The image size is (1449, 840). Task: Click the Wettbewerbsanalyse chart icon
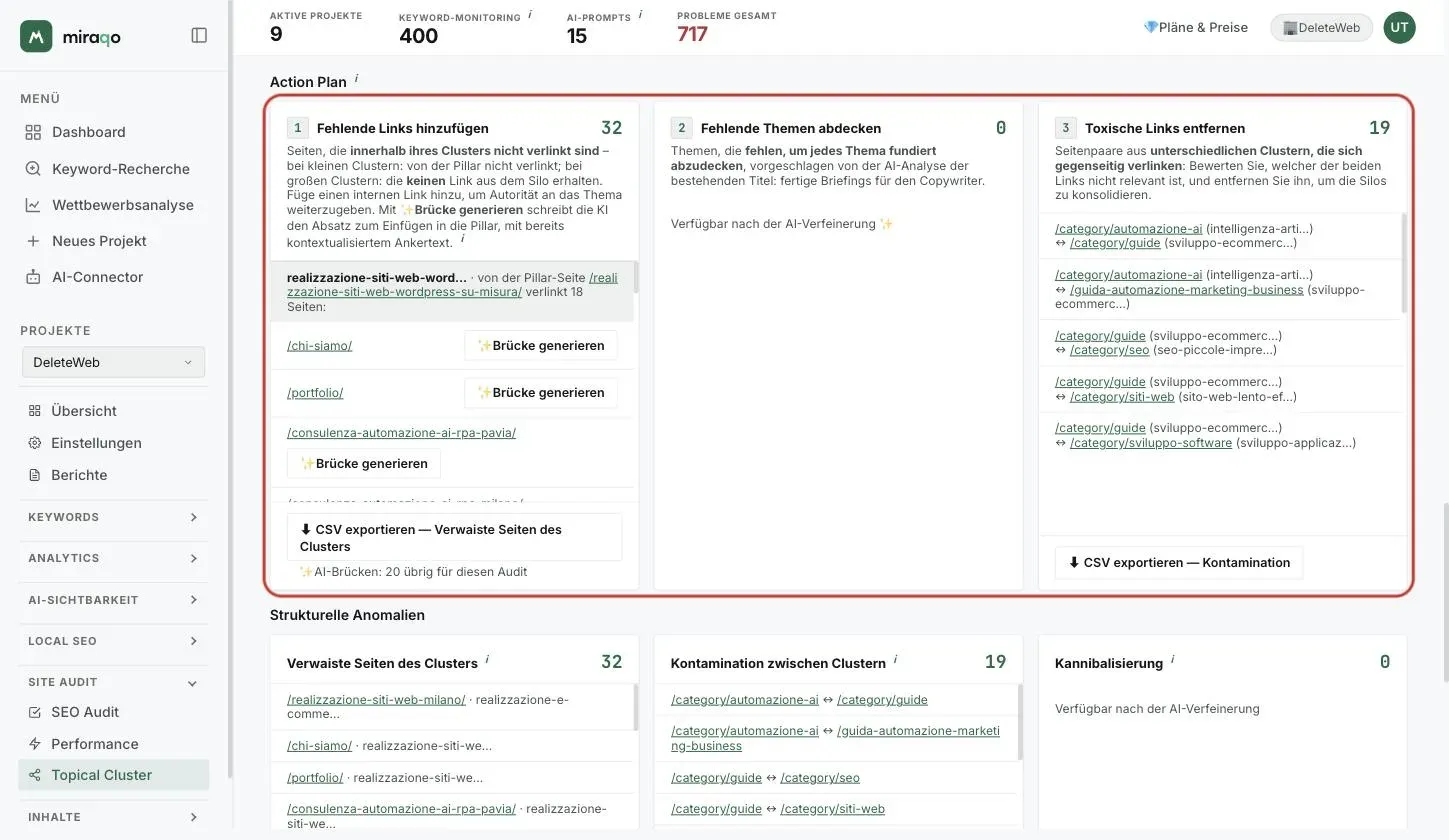coord(33,205)
